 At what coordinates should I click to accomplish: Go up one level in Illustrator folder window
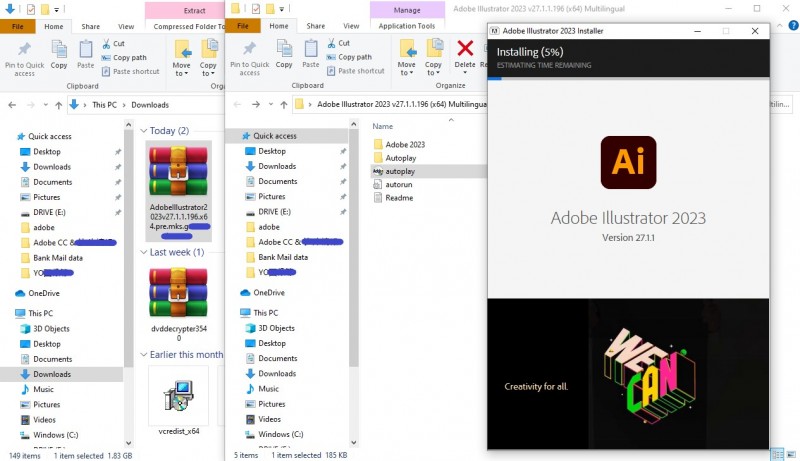[x=284, y=105]
